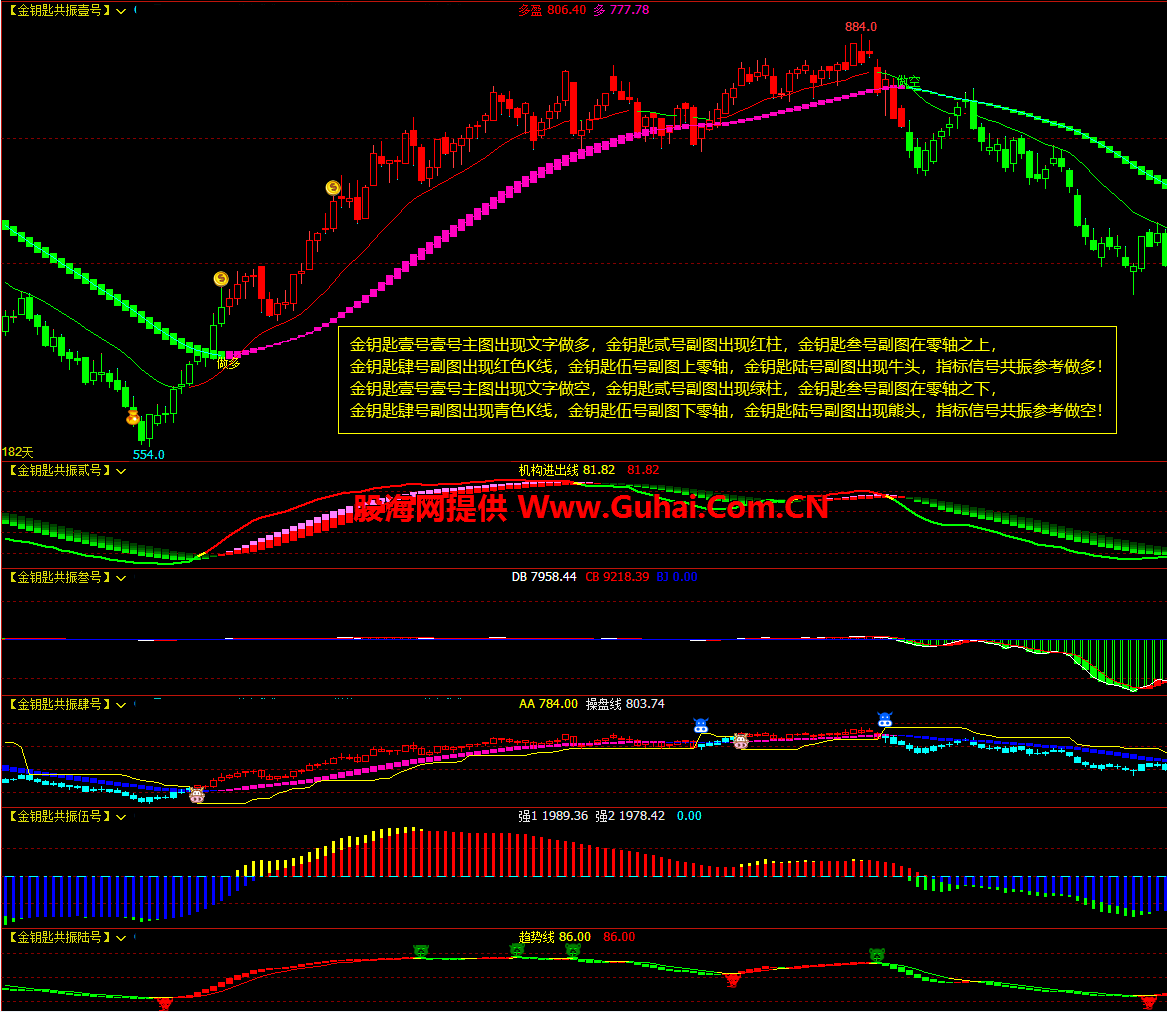Click the lower gold coin marker above the rally start
This screenshot has height=1012, width=1167.
pyautogui.click(x=221, y=278)
